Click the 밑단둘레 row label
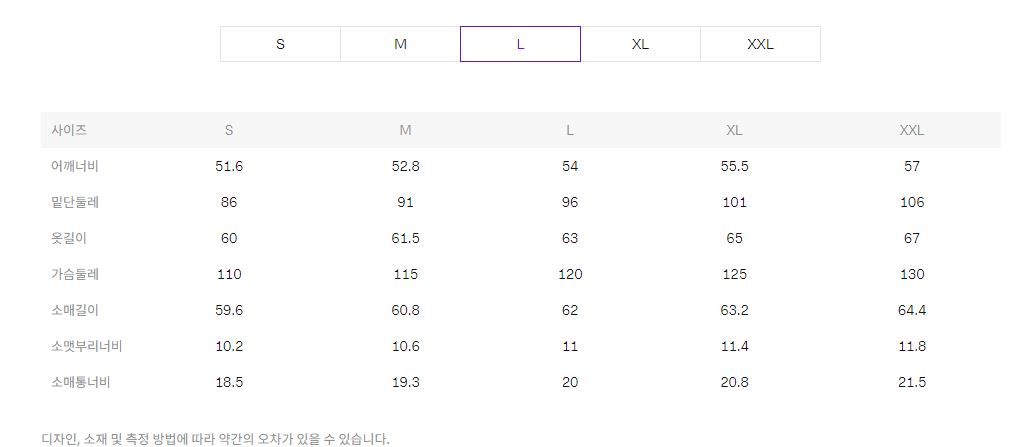 click(x=75, y=202)
